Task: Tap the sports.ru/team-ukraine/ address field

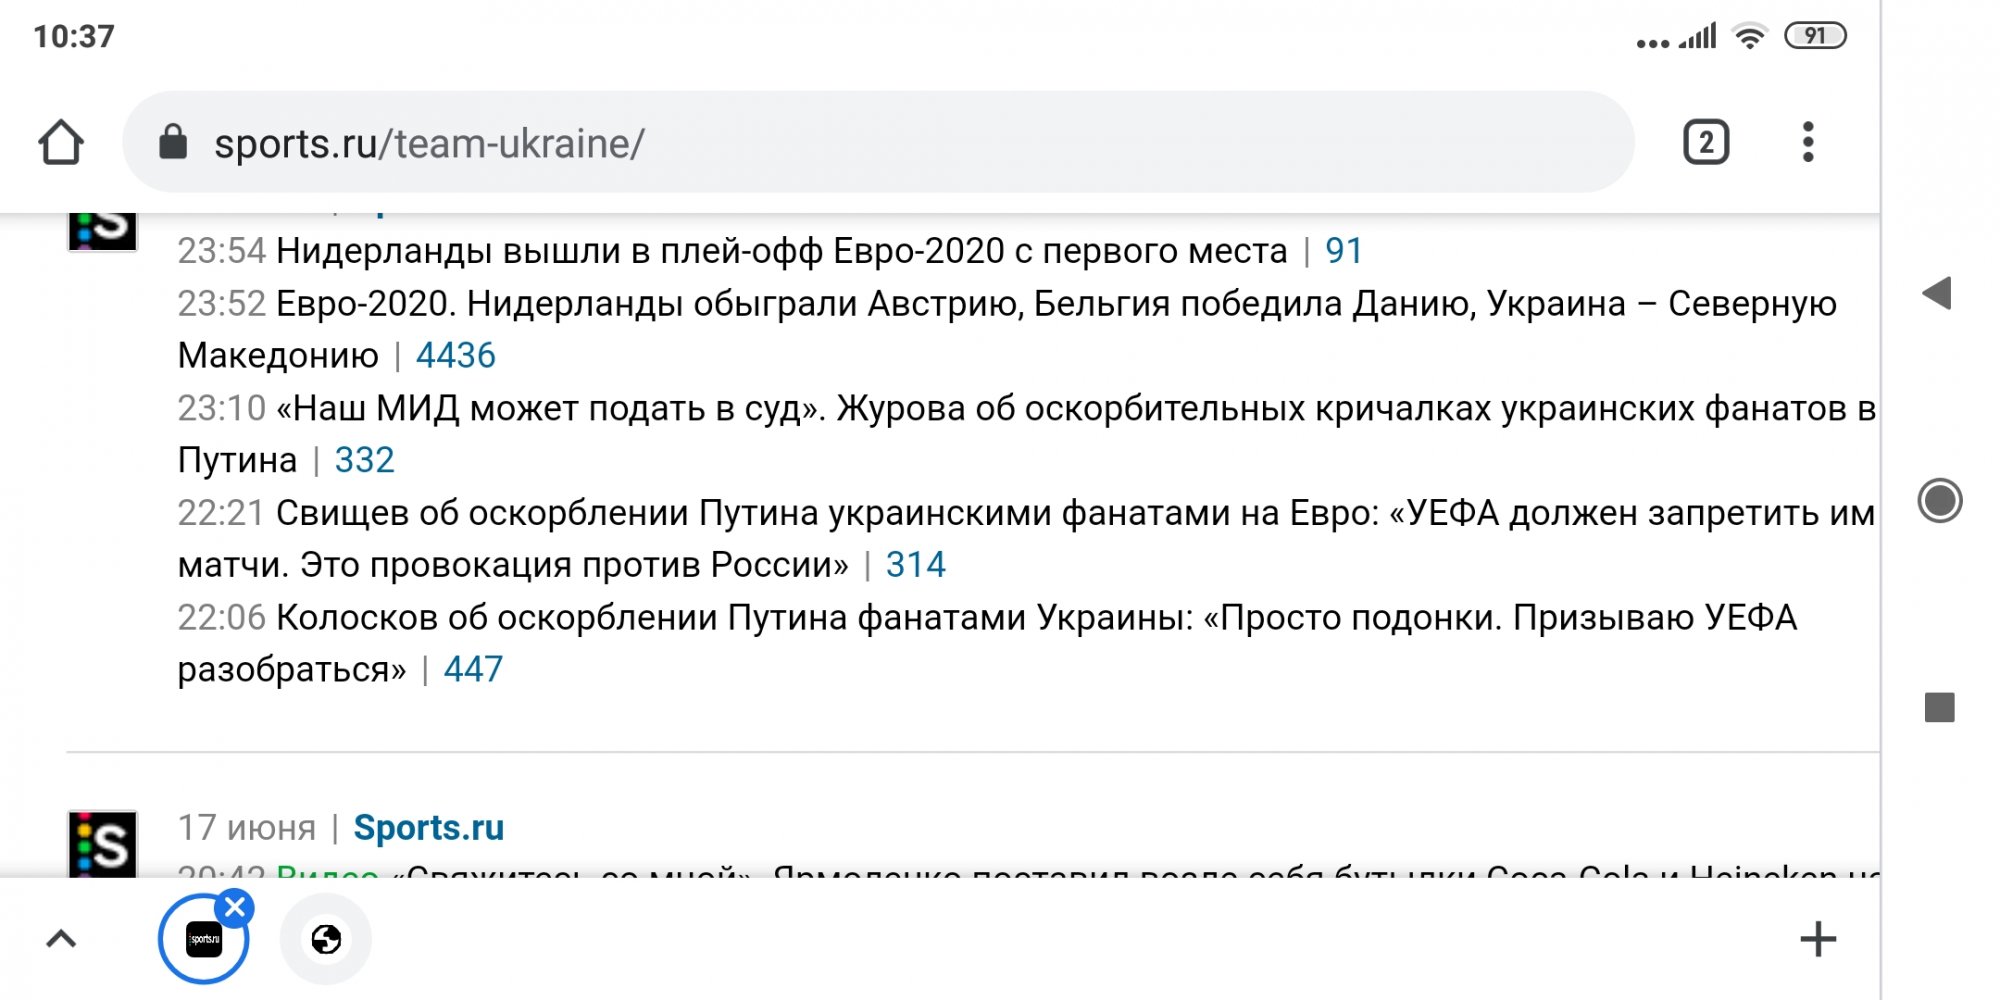Action: 878,142
